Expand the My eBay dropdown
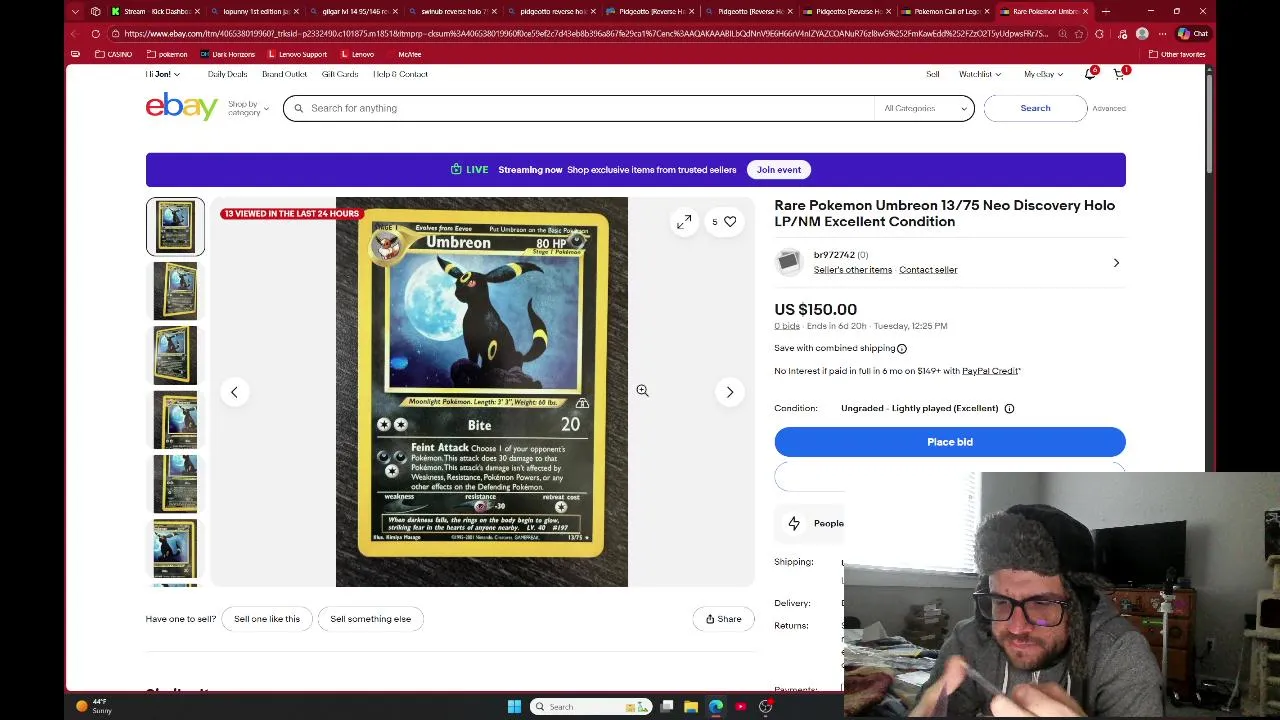Viewport: 1280px width, 720px height. 1042,74
